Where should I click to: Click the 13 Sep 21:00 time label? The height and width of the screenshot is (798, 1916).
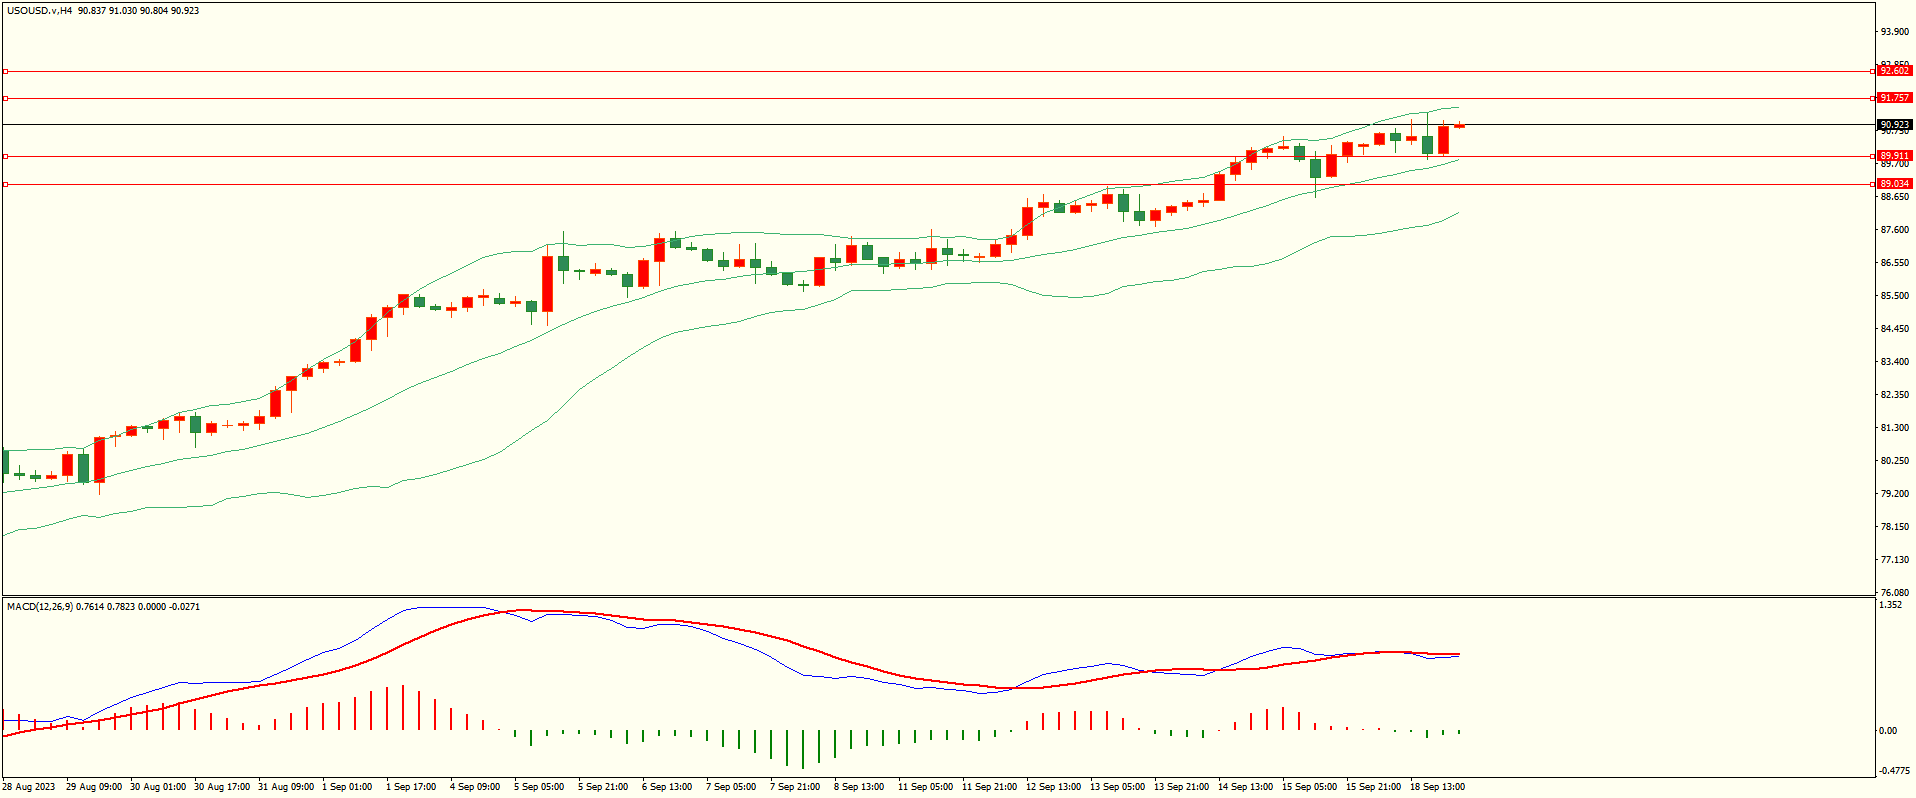pos(1181,787)
